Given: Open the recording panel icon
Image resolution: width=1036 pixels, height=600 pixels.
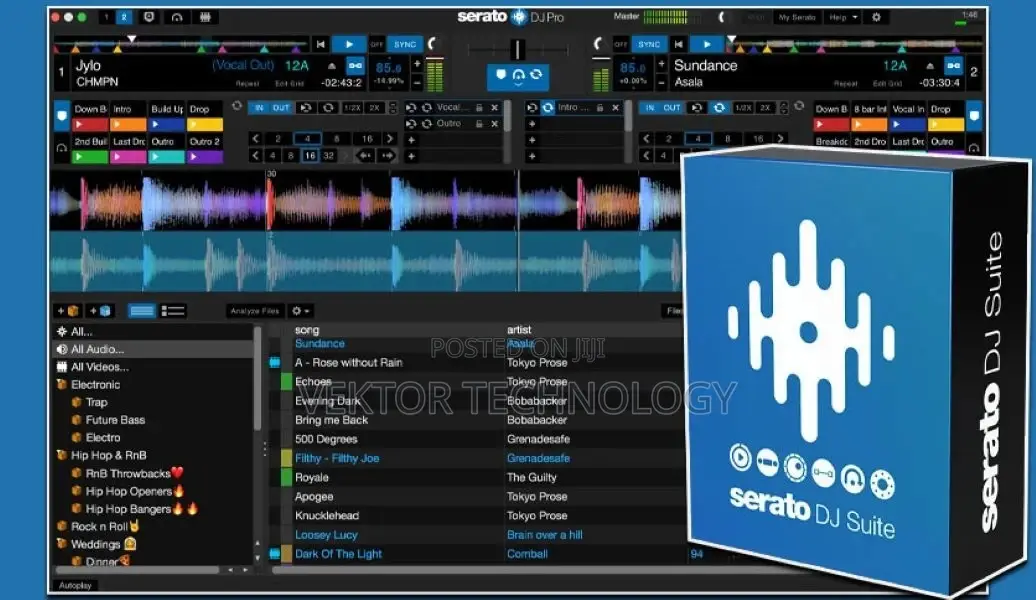Looking at the screenshot, I should pos(149,17).
